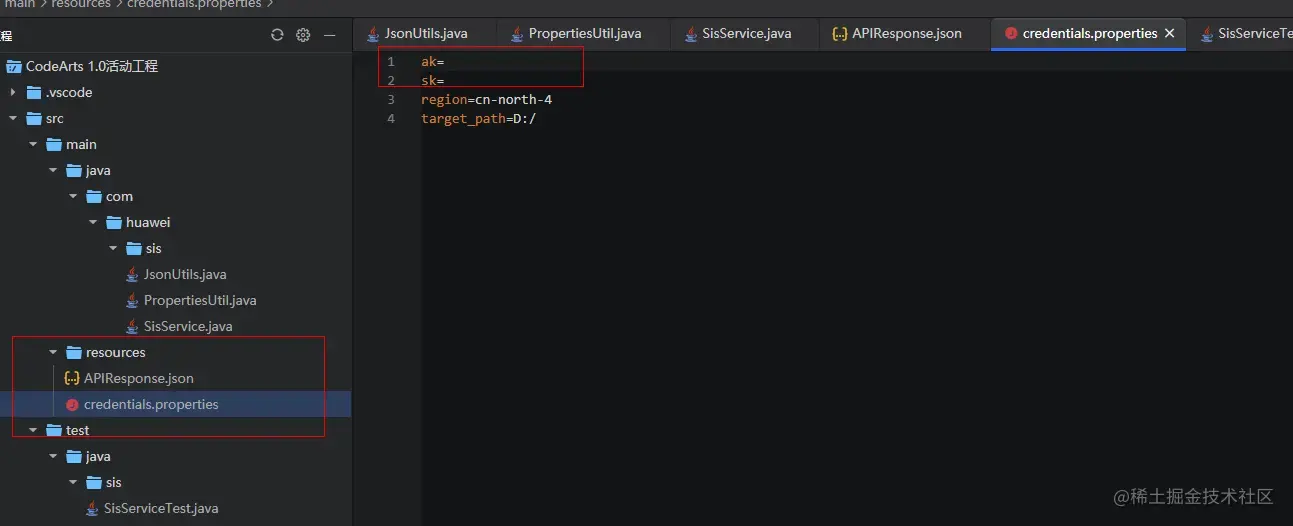Image resolution: width=1293 pixels, height=526 pixels.
Task: Collapse the java folder arrow under main
Action: (53, 171)
